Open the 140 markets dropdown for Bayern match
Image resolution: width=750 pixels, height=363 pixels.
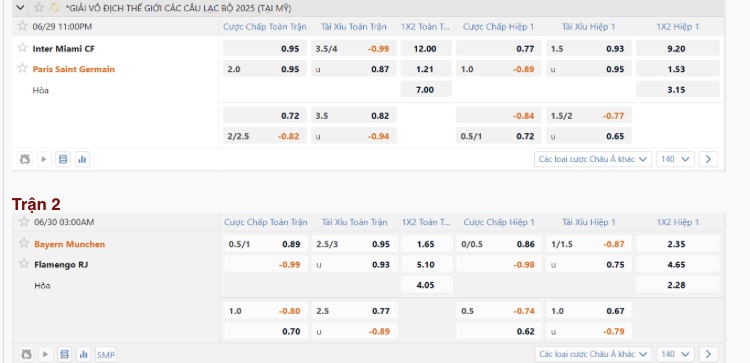tap(675, 354)
